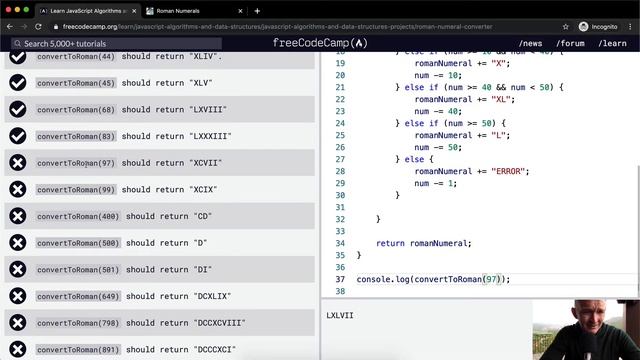
Task: Click the browser forward arrow
Action: (x=24, y=27)
